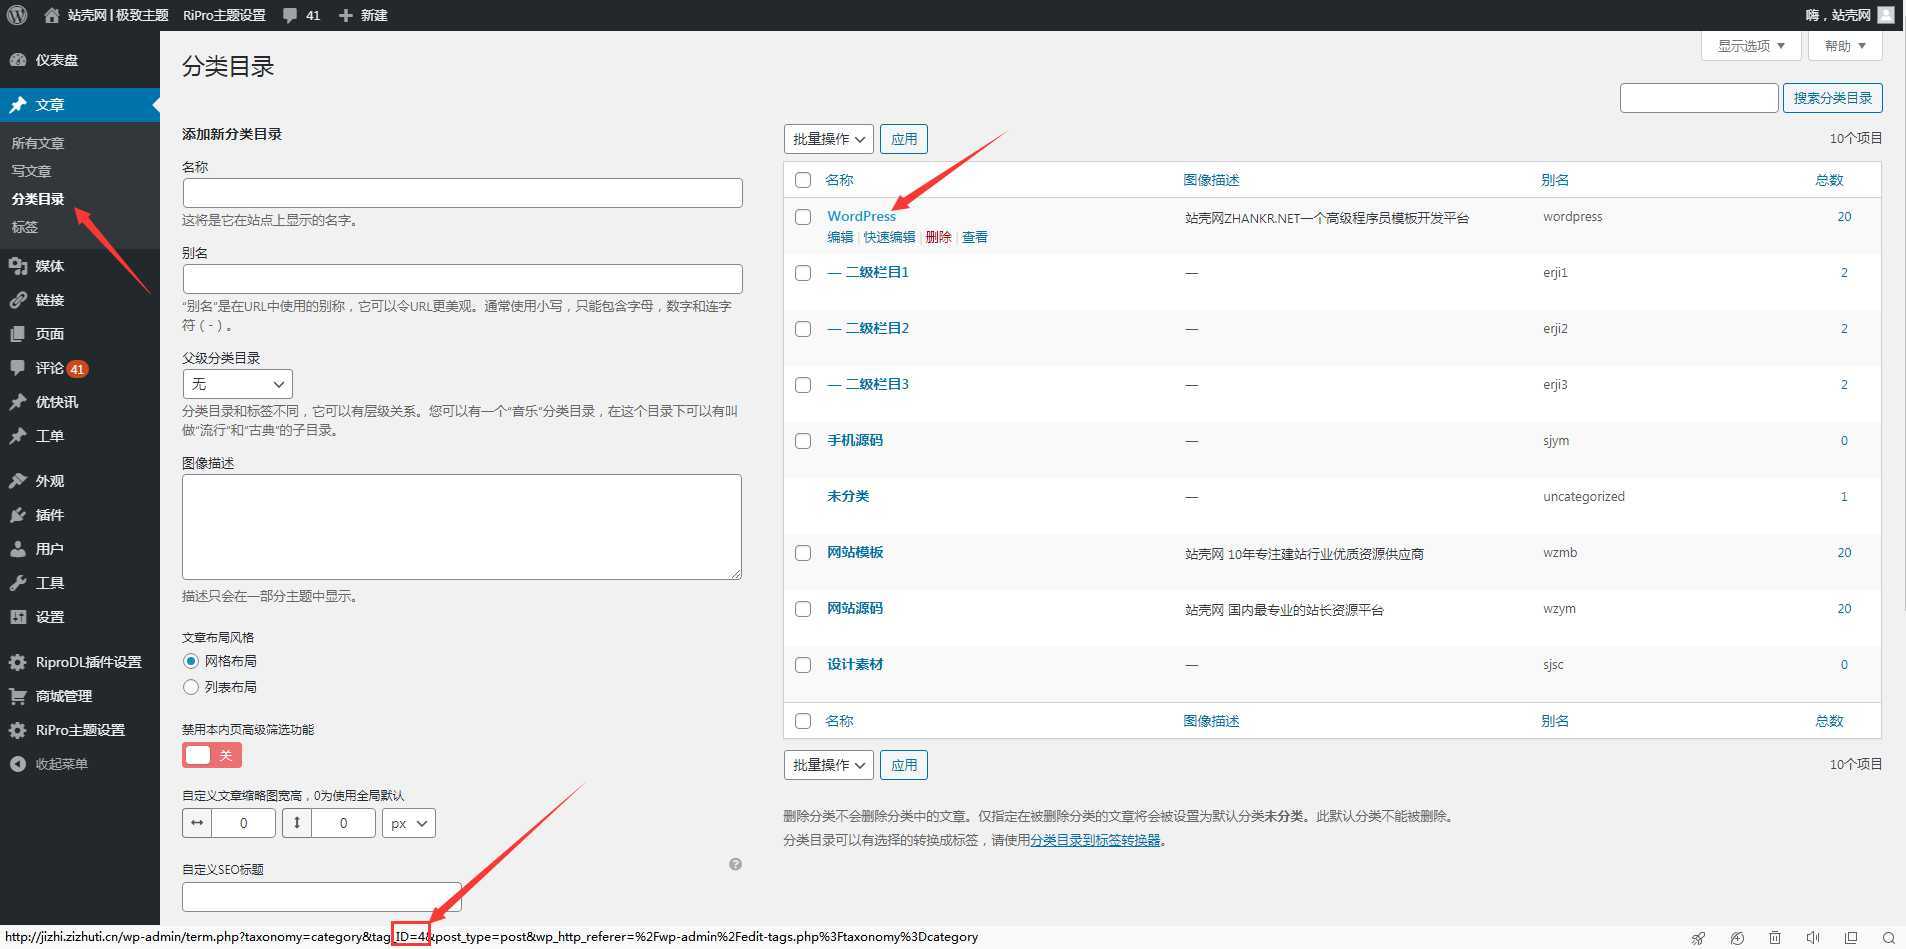Click the 收起菜单 collapse arrow icon
Image resolution: width=1906 pixels, height=949 pixels.
[18, 764]
